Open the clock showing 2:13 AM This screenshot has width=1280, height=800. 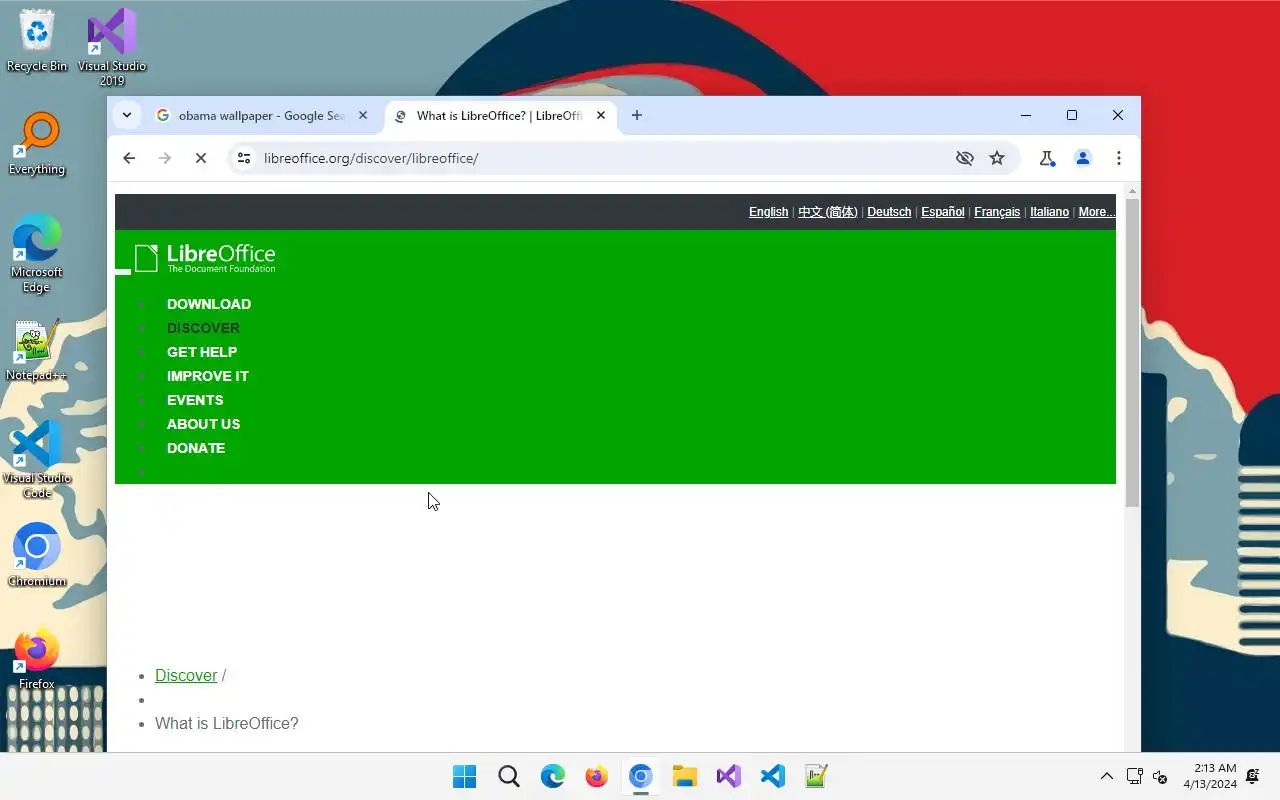(x=1210, y=776)
